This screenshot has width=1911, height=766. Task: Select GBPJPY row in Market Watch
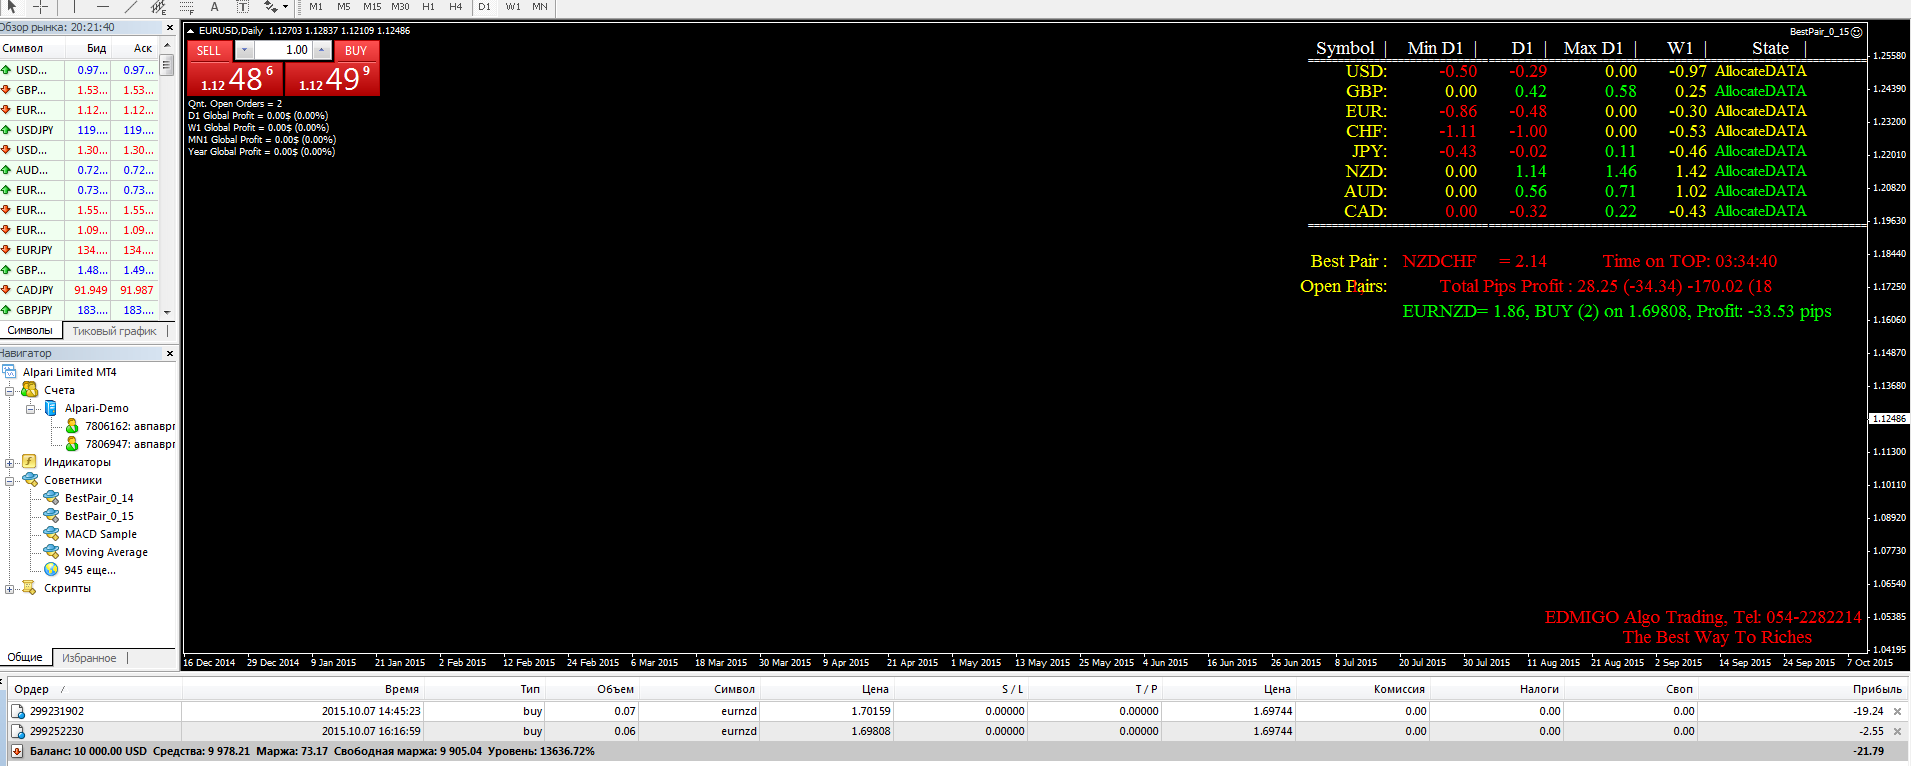(x=79, y=310)
